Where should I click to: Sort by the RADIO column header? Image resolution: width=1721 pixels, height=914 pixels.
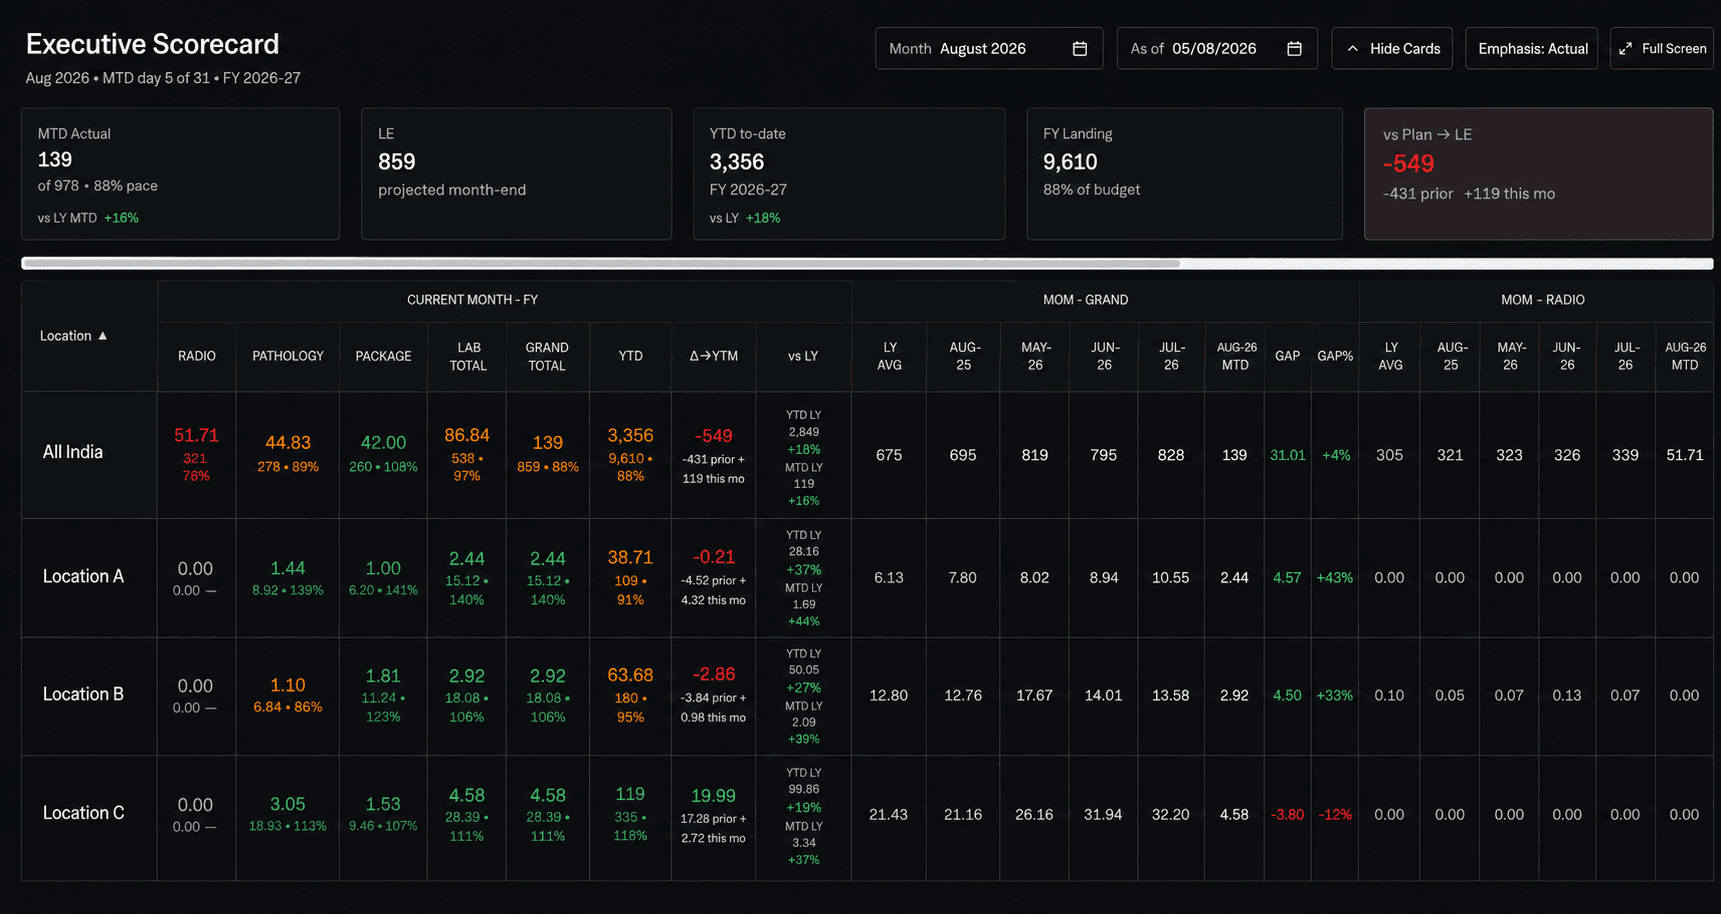(x=197, y=356)
